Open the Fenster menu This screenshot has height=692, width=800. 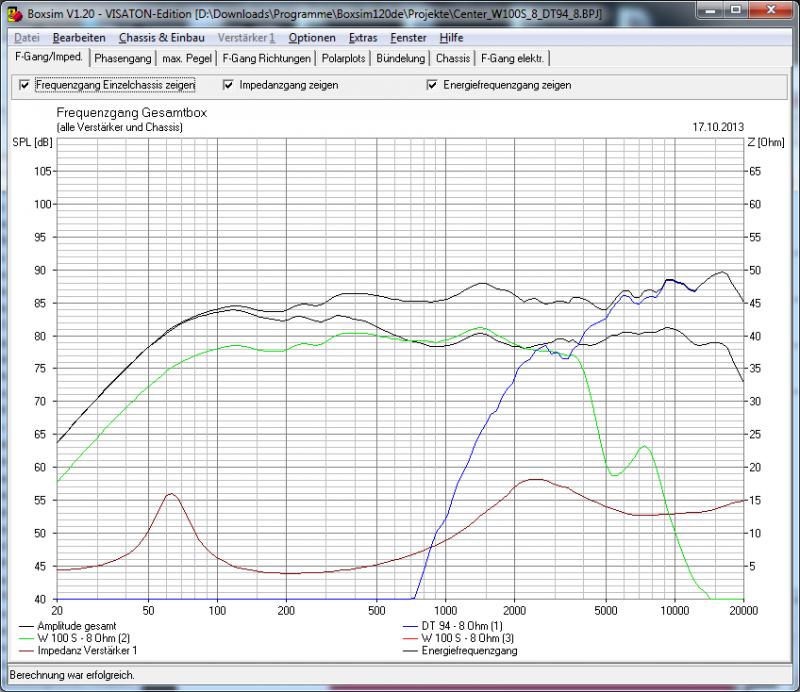click(408, 38)
